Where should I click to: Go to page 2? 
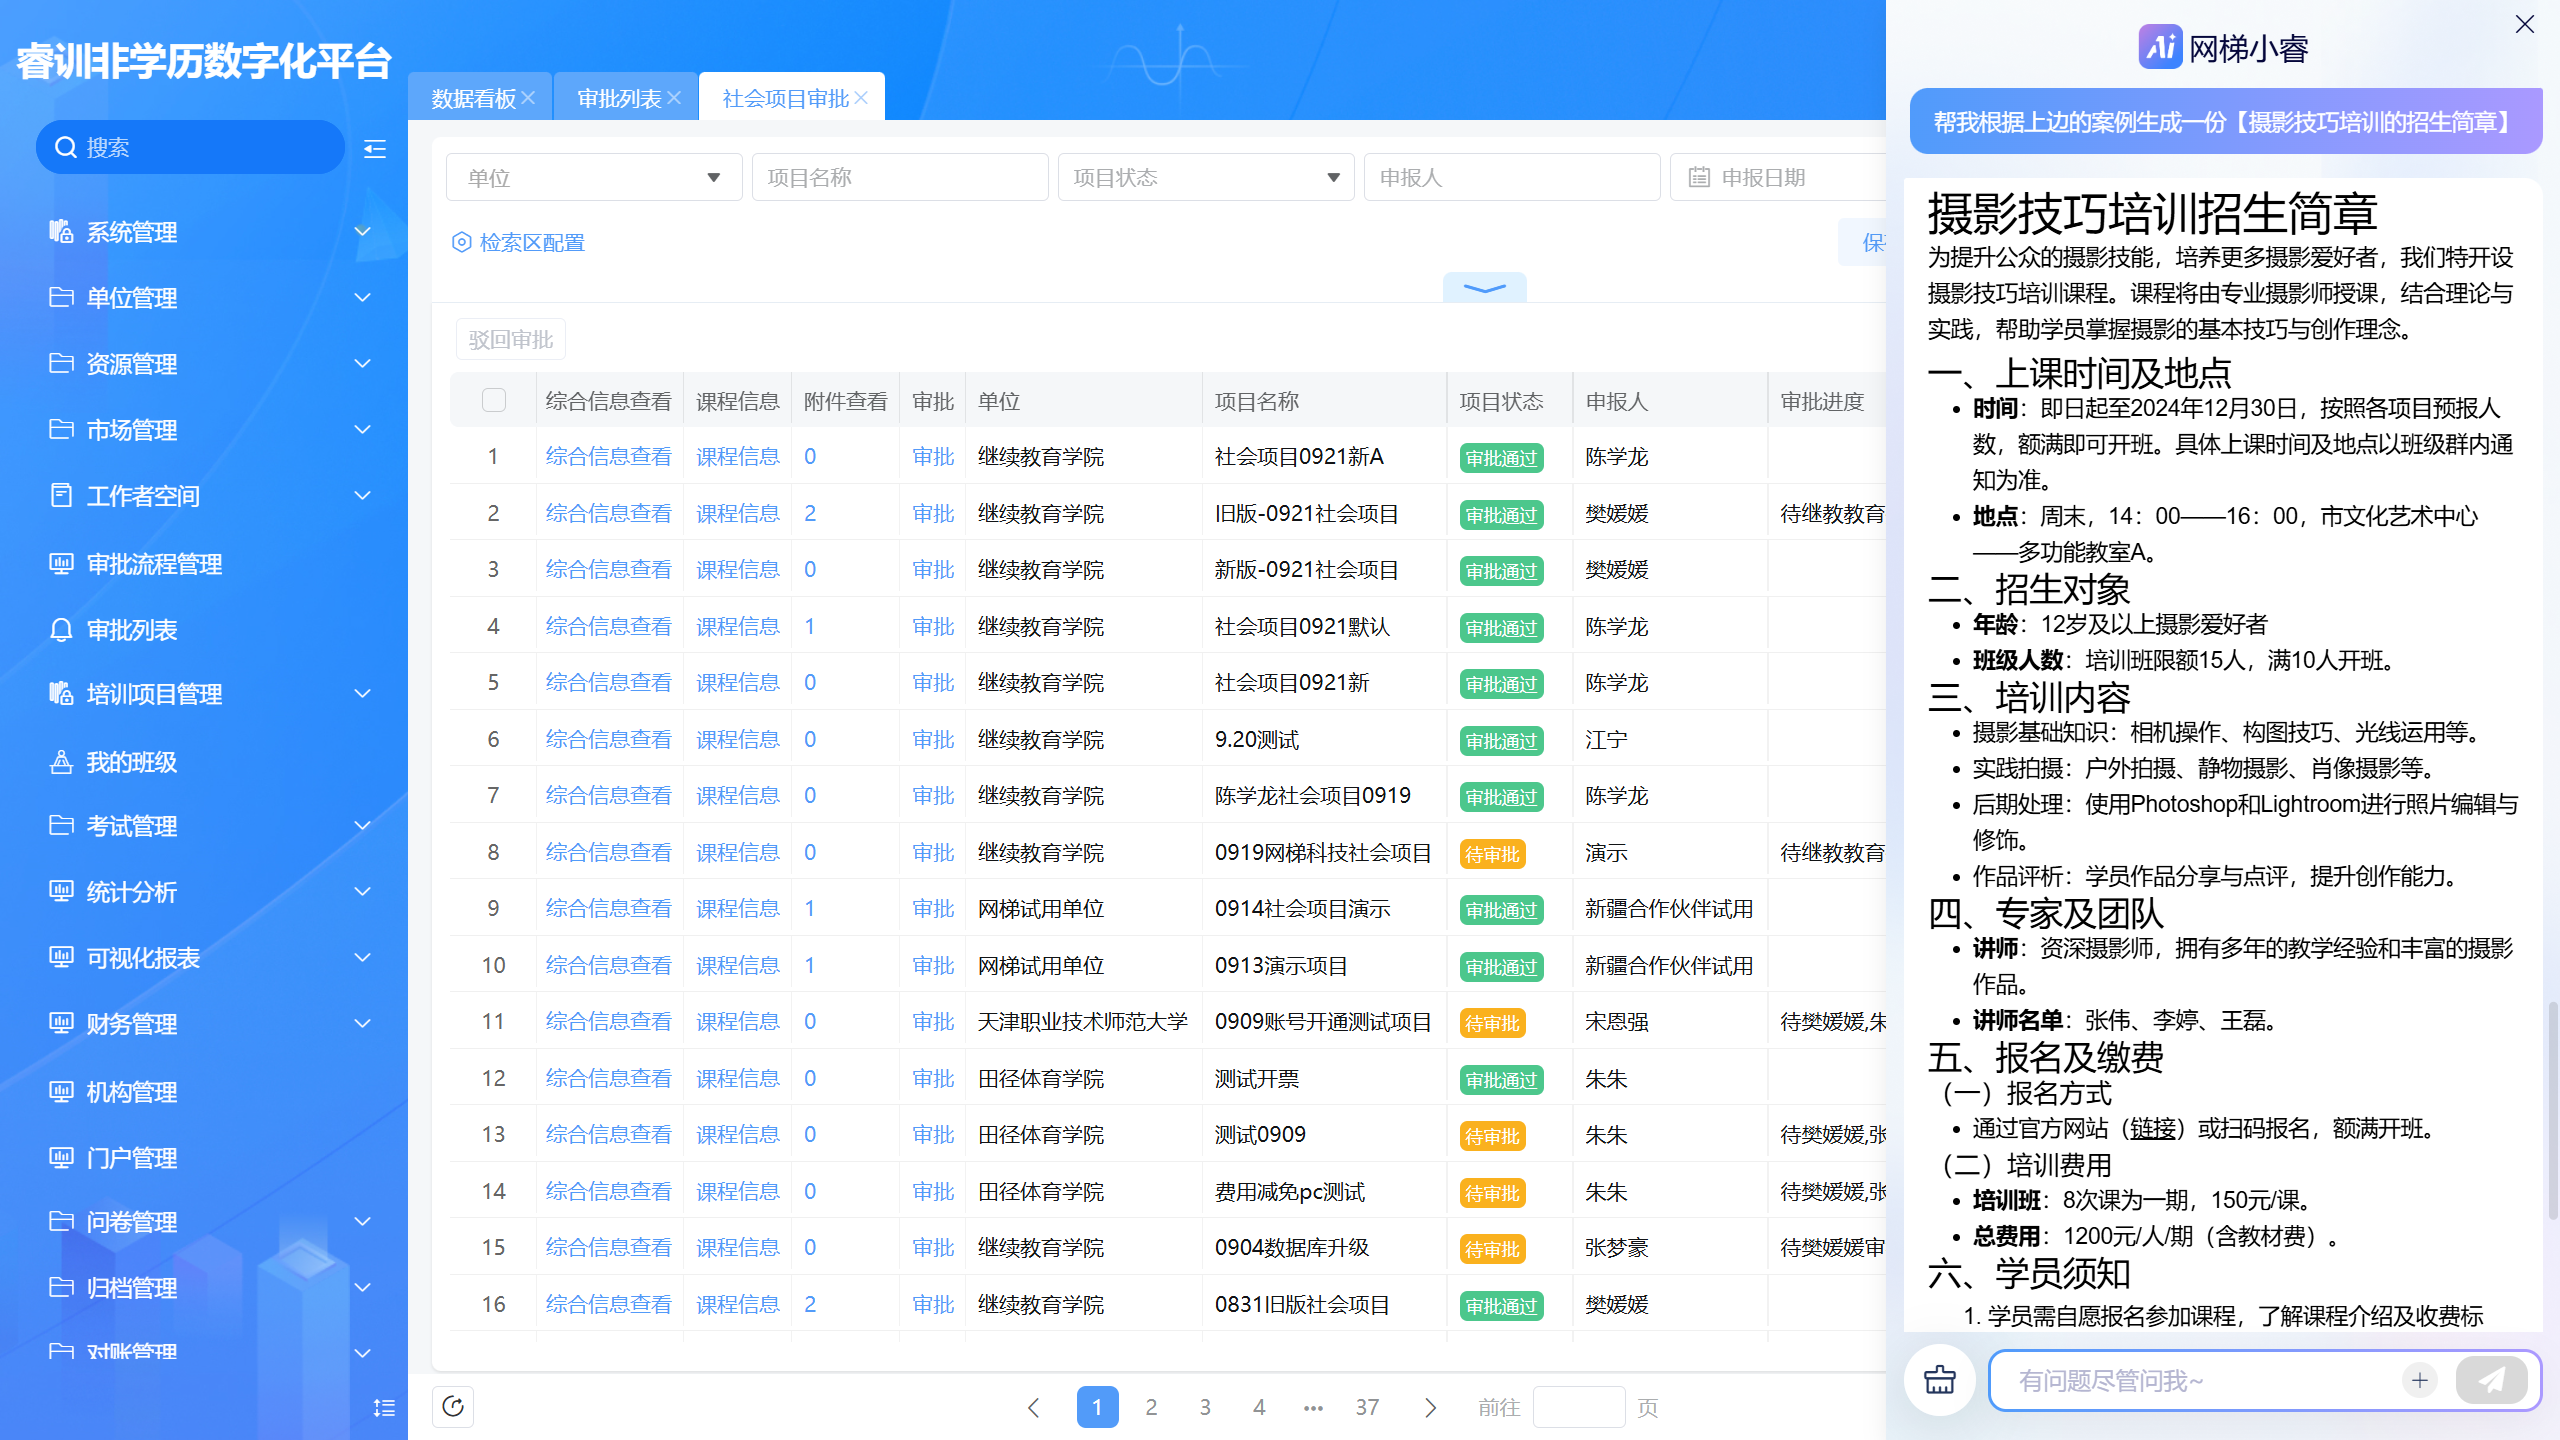[1151, 1408]
